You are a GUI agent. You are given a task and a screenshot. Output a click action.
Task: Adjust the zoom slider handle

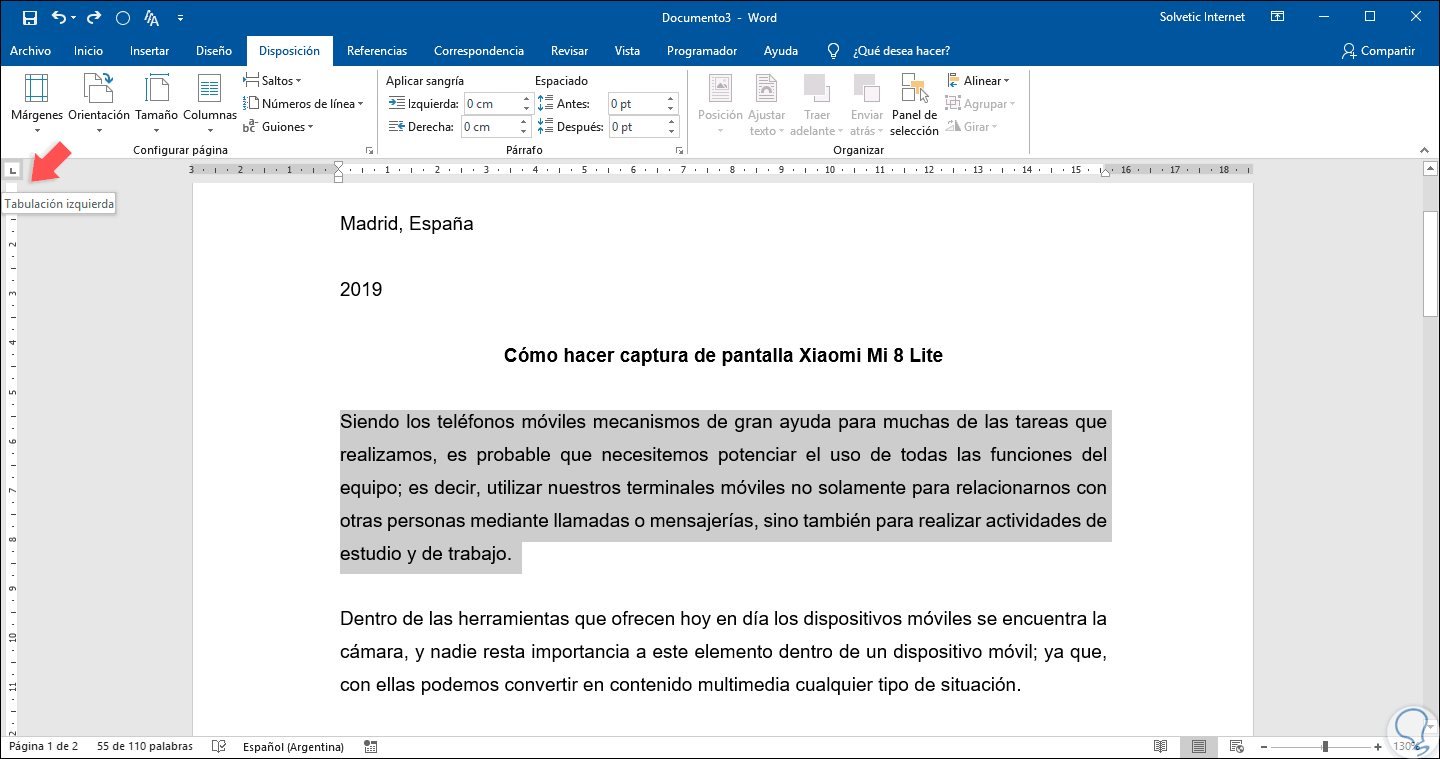(x=1326, y=747)
